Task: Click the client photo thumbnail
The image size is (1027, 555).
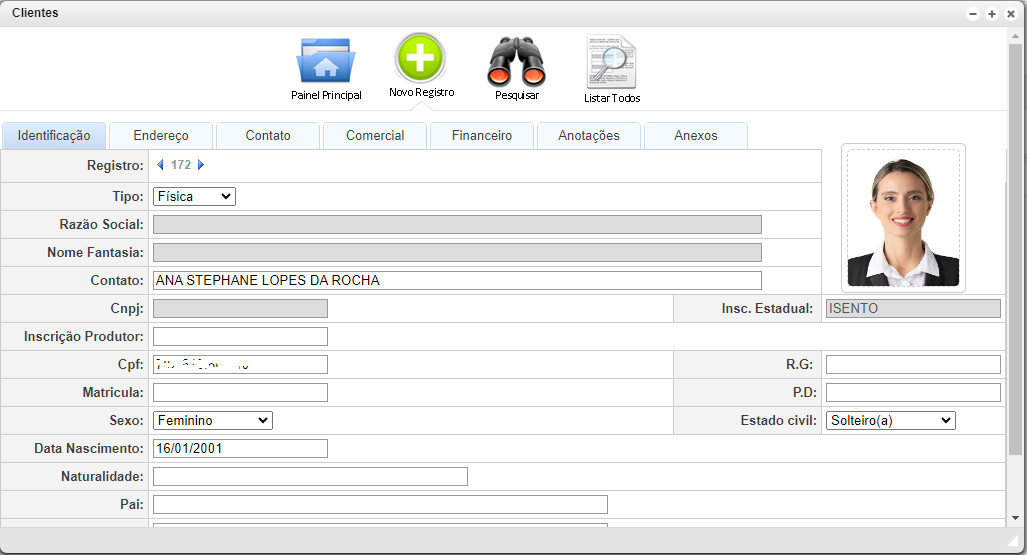Action: click(x=903, y=218)
